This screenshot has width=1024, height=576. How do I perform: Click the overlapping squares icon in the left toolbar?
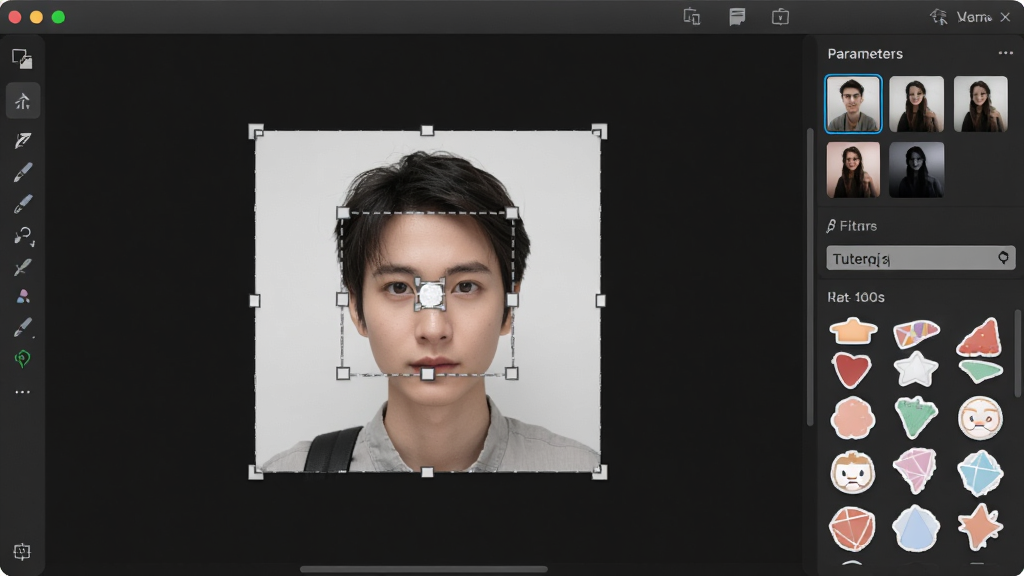click(22, 59)
